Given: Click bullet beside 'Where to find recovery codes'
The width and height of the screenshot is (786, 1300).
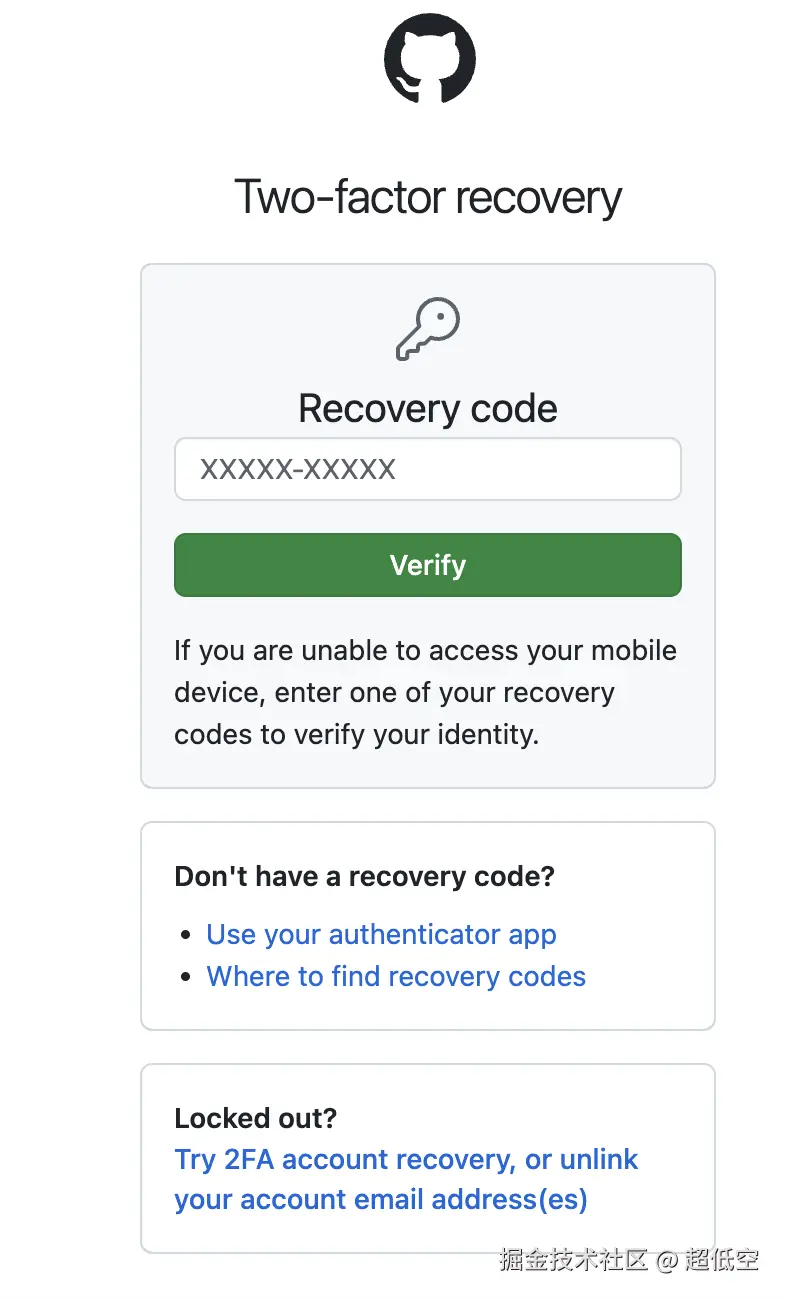Looking at the screenshot, I should coord(185,978).
